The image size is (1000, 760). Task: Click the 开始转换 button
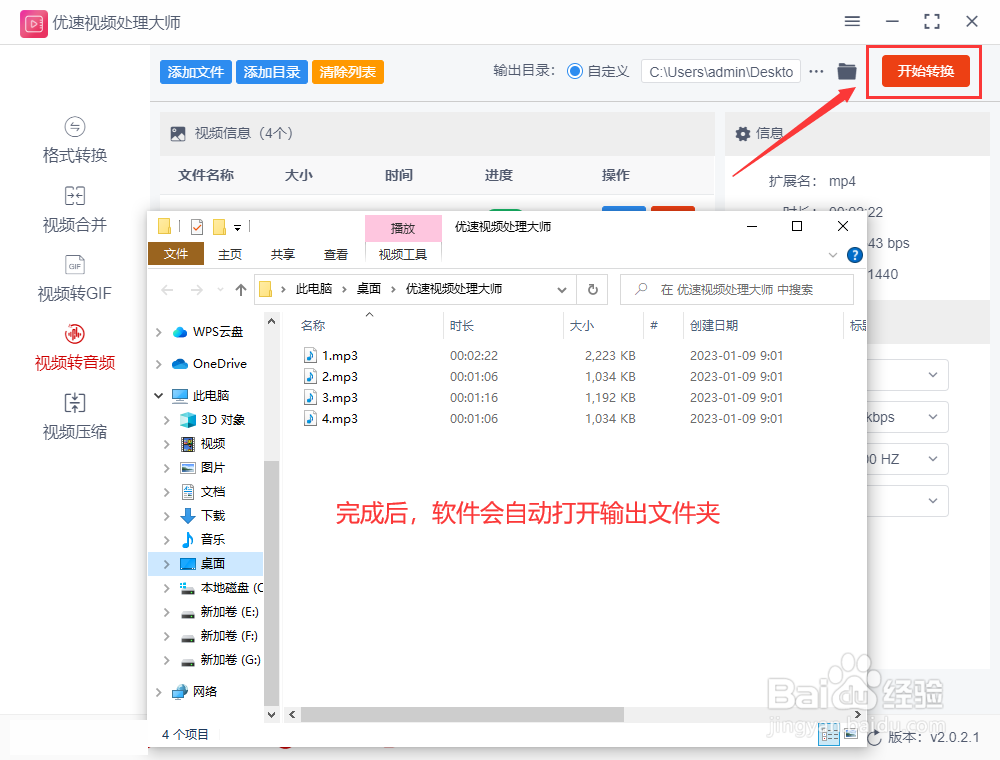coord(925,71)
